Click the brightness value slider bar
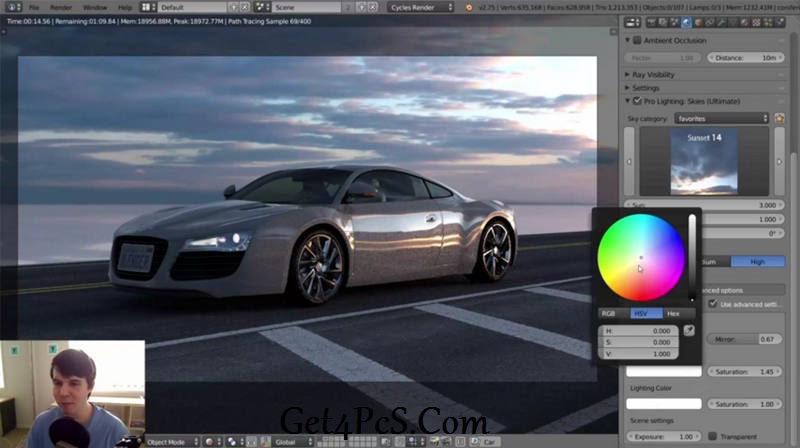The width and height of the screenshot is (800, 448). (x=692, y=257)
